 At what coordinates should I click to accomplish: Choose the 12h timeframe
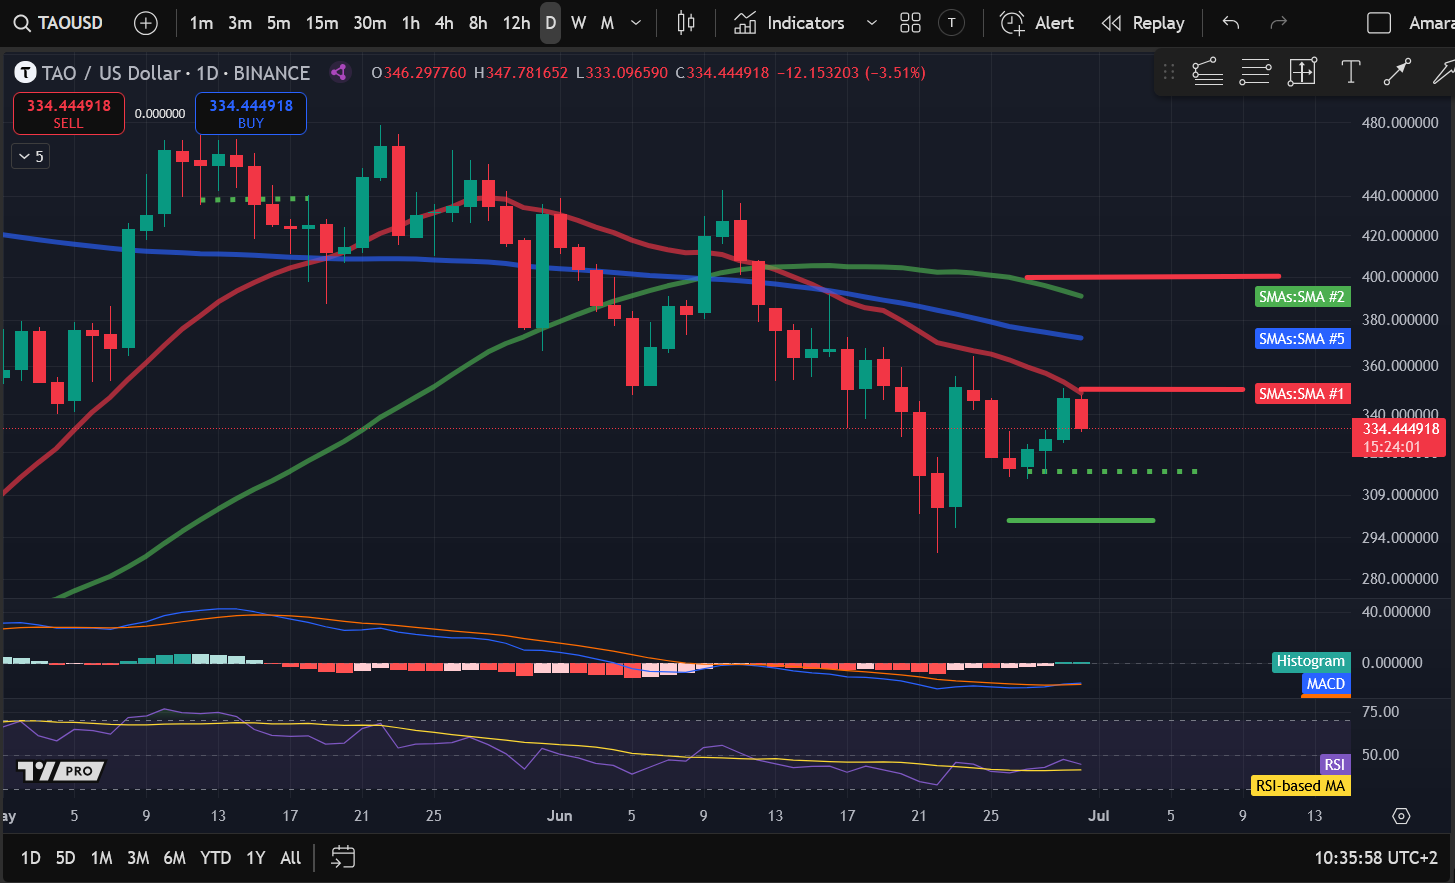pos(516,23)
